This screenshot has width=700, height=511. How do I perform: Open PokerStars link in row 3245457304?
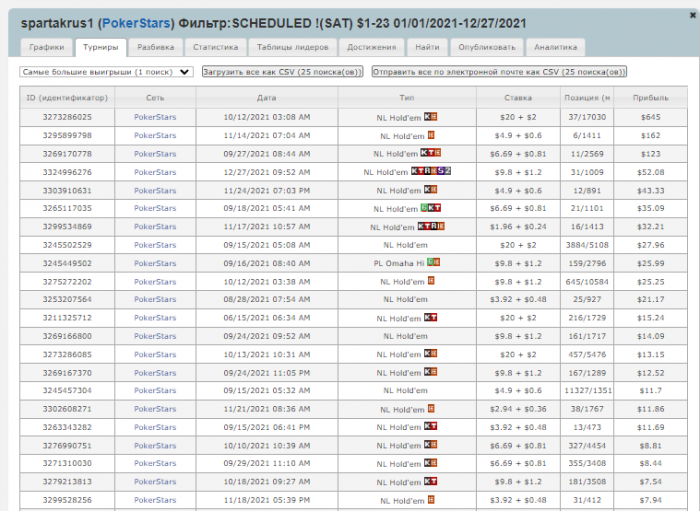pos(155,391)
